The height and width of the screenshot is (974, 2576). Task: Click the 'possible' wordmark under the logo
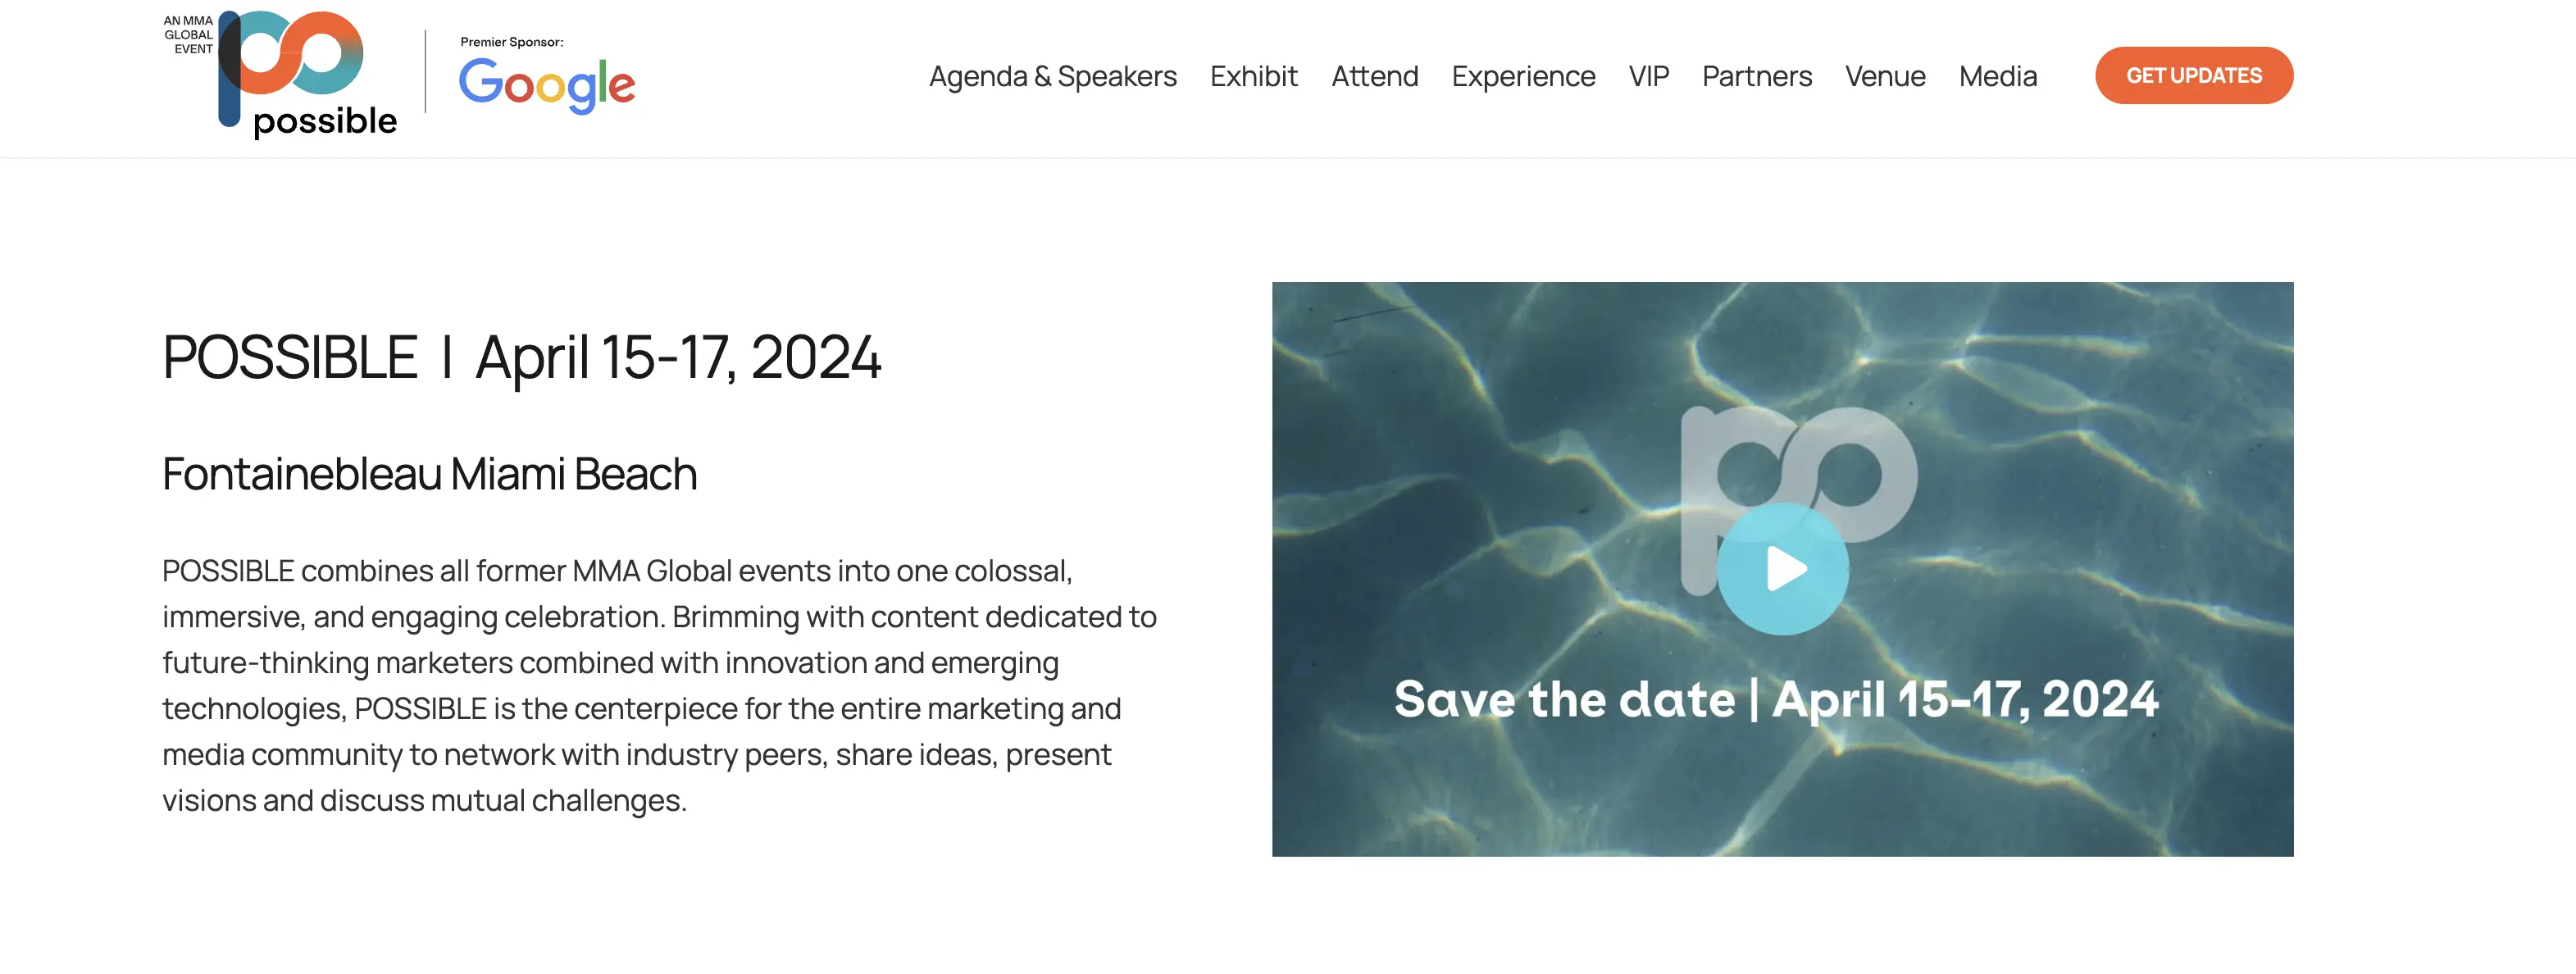pyautogui.click(x=325, y=121)
